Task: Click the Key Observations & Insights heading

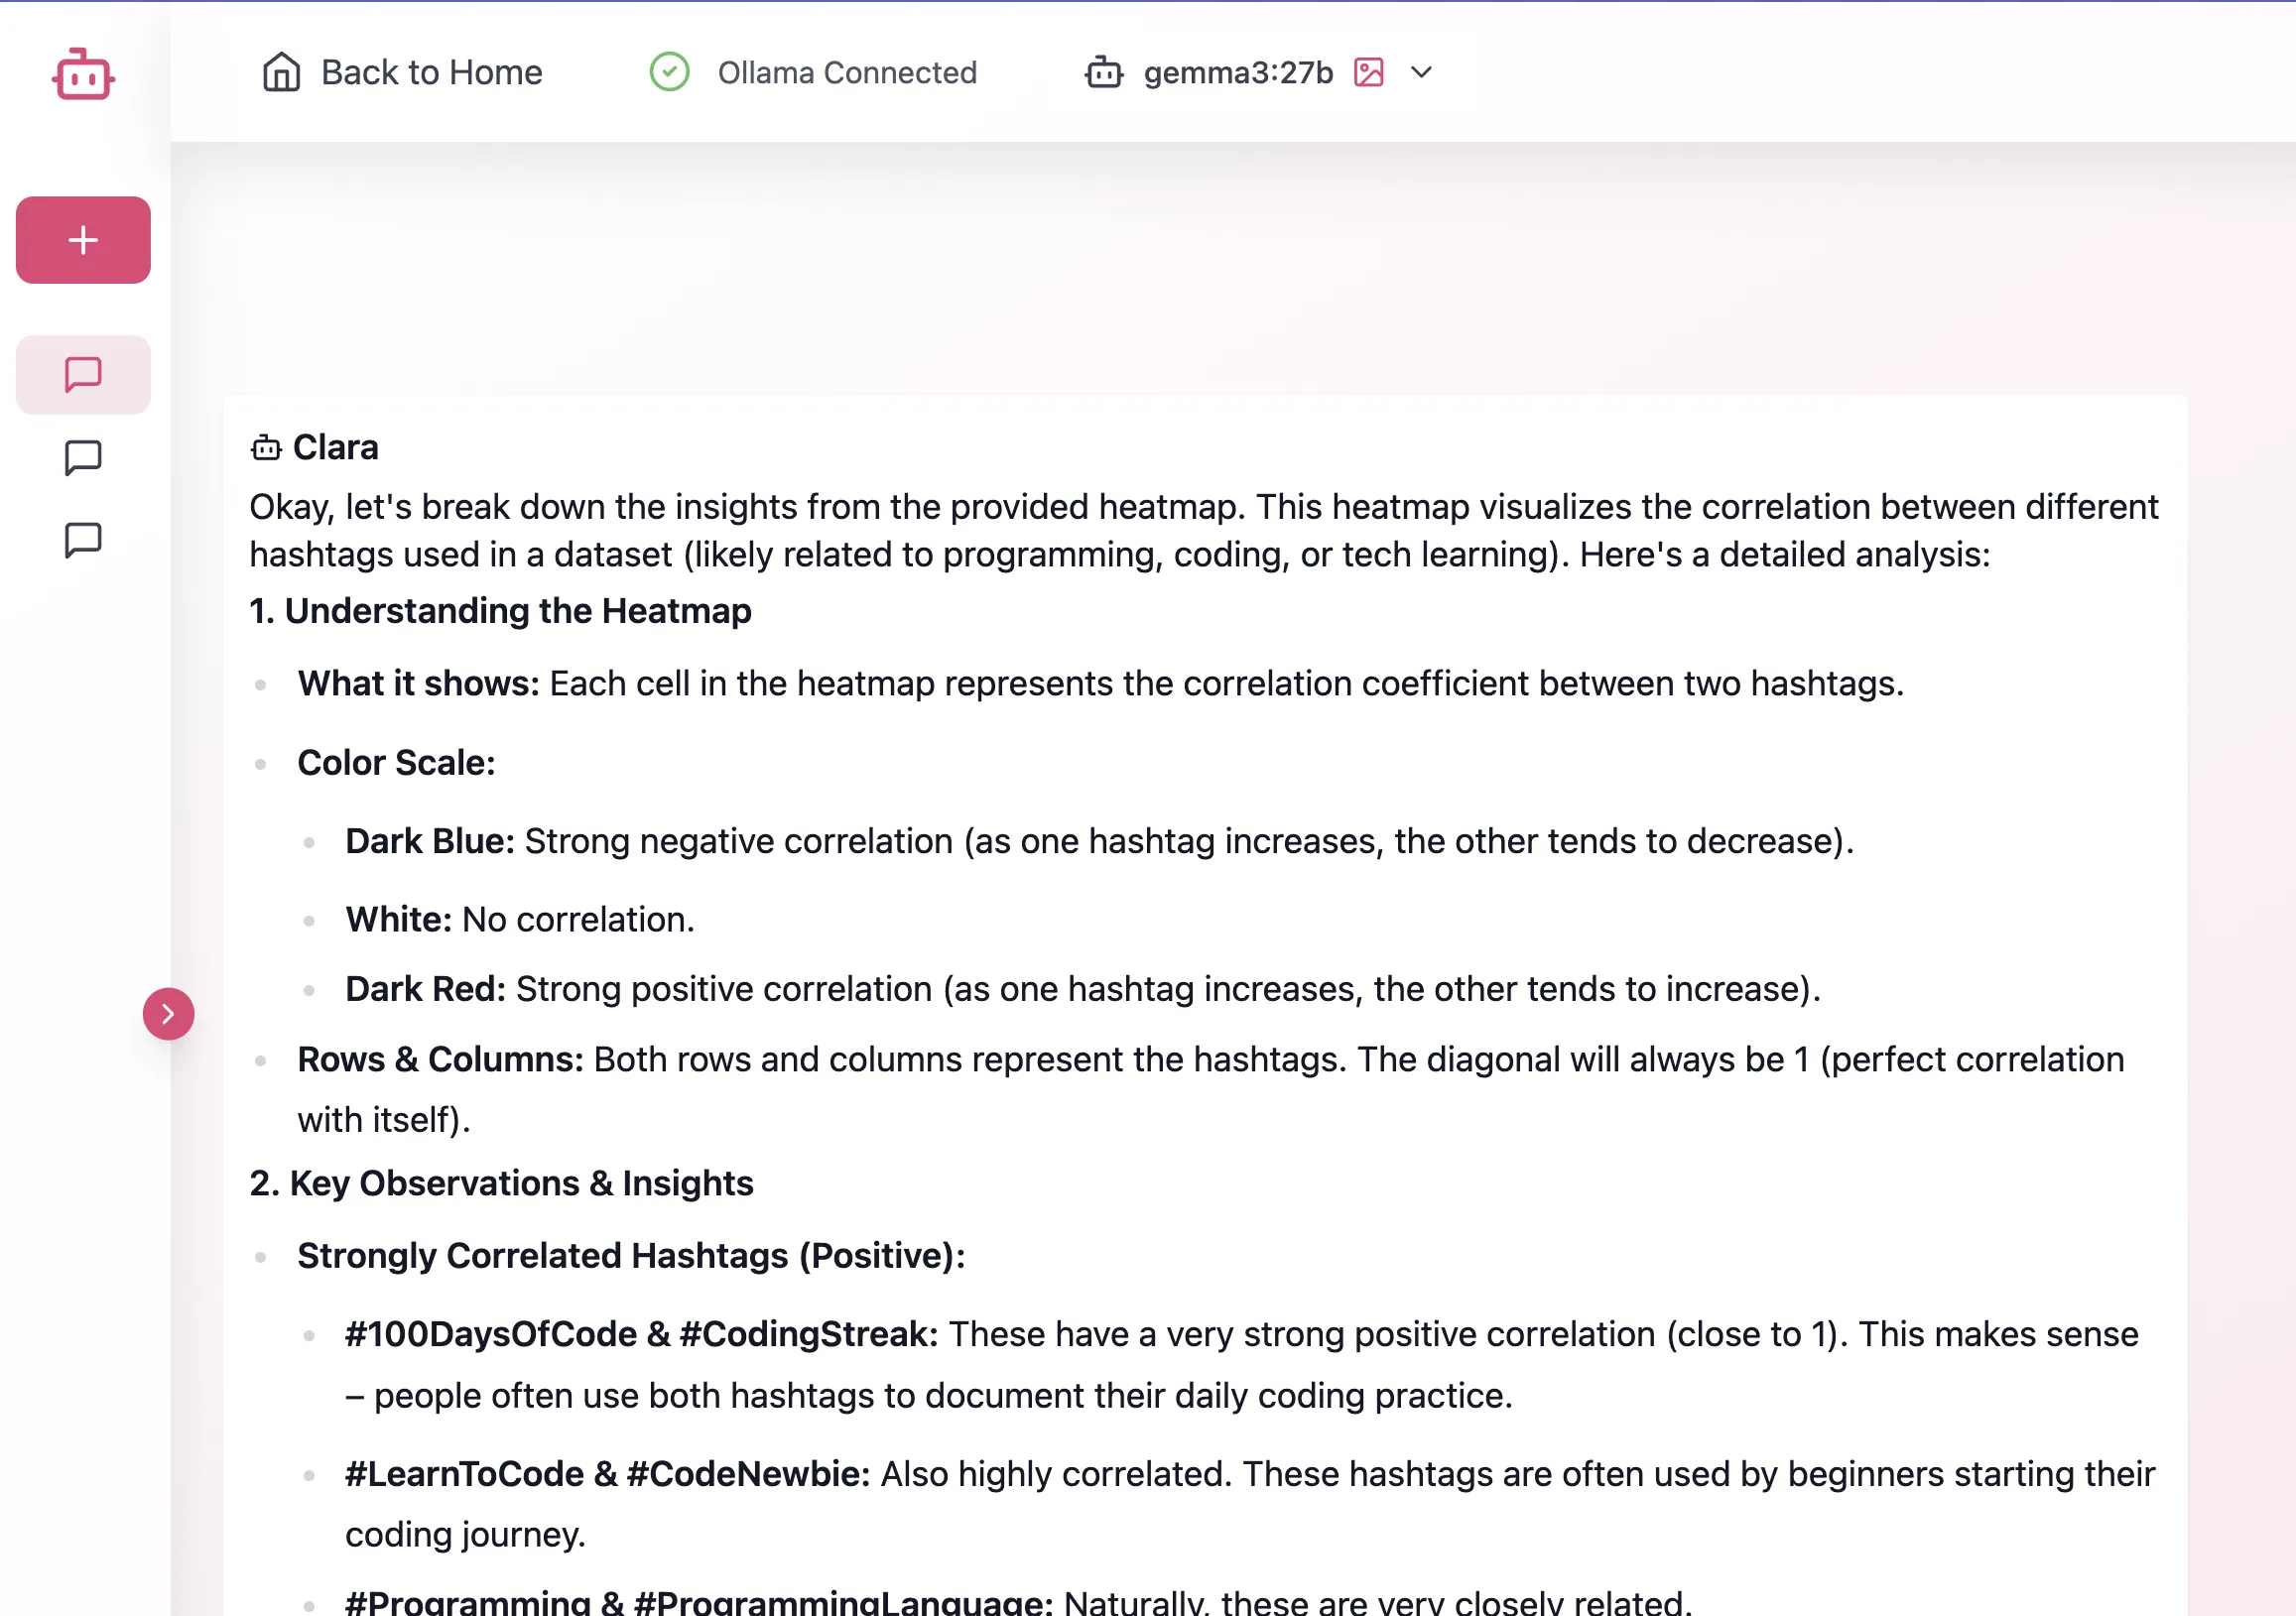Action: 502,1183
